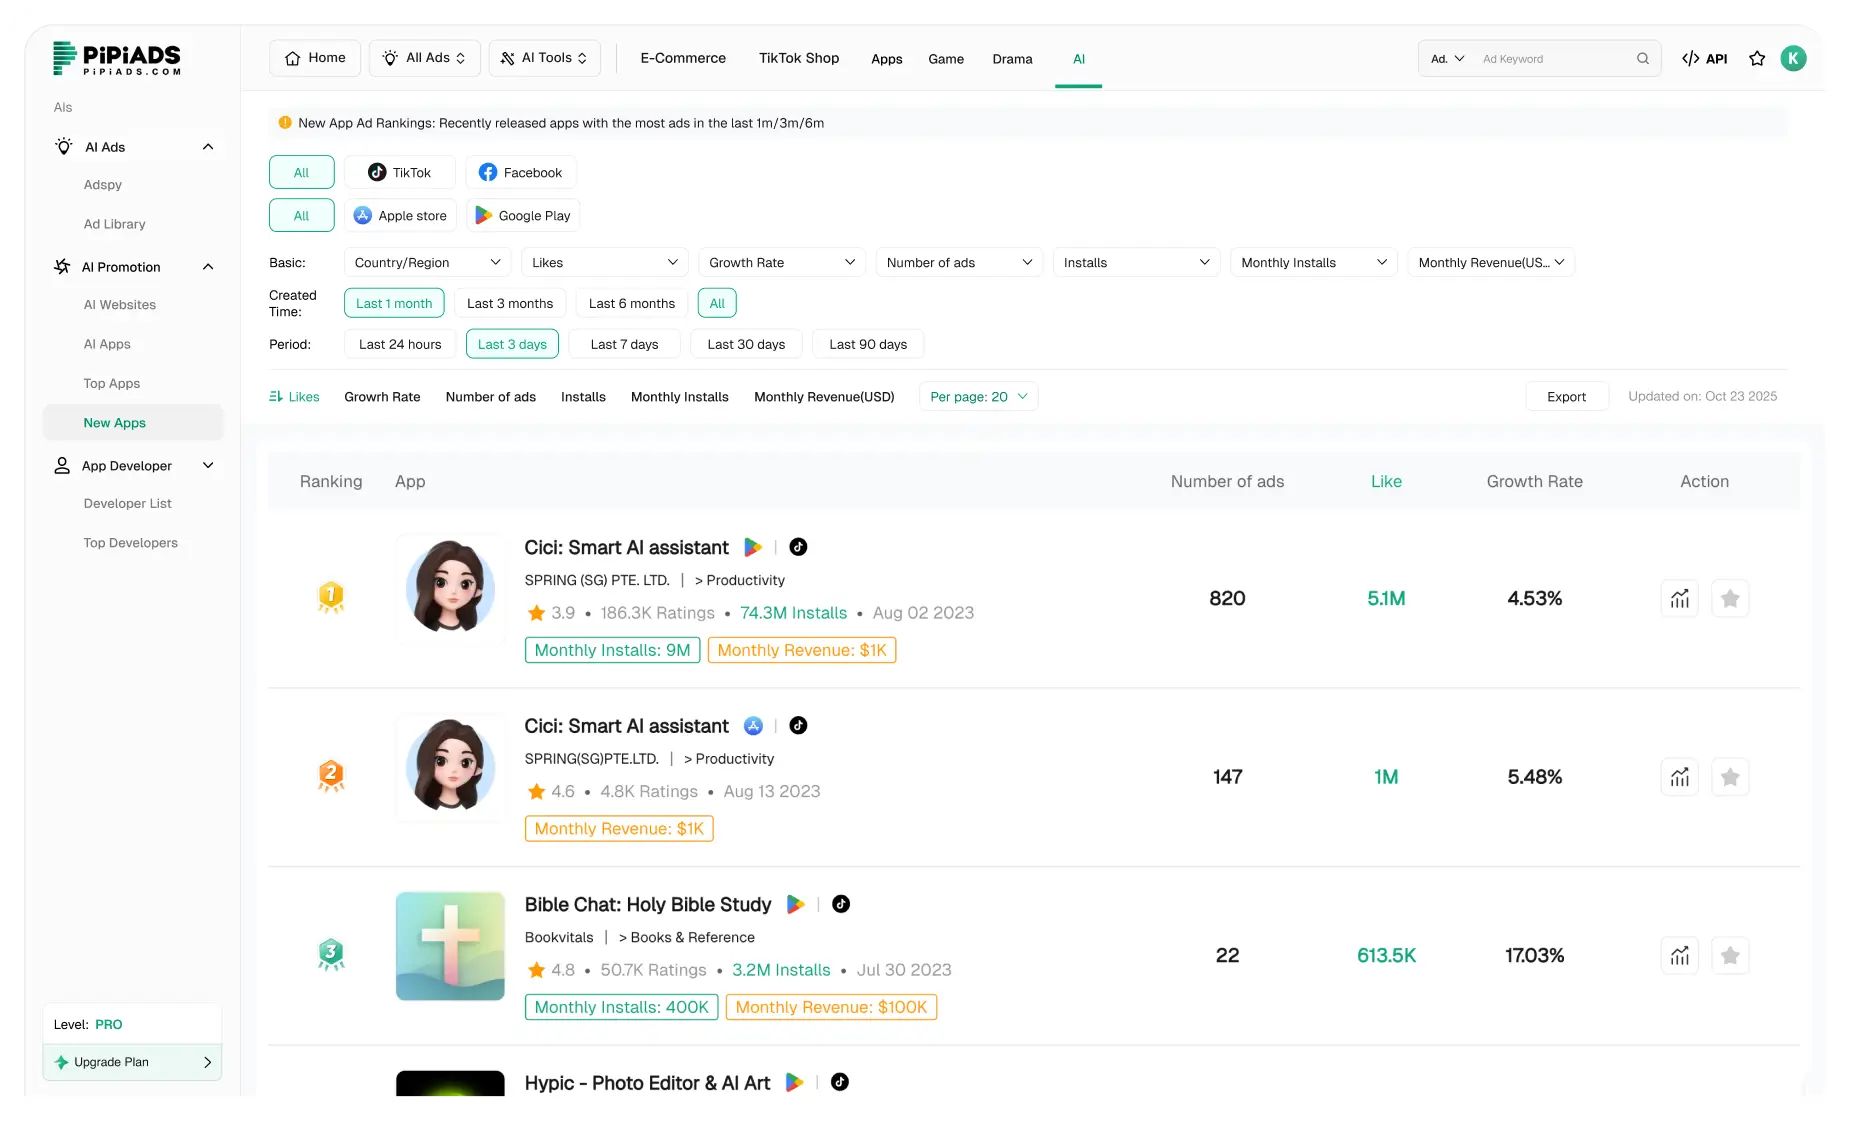Open the Country/Region dropdown
The image size is (1851, 1121).
[427, 262]
